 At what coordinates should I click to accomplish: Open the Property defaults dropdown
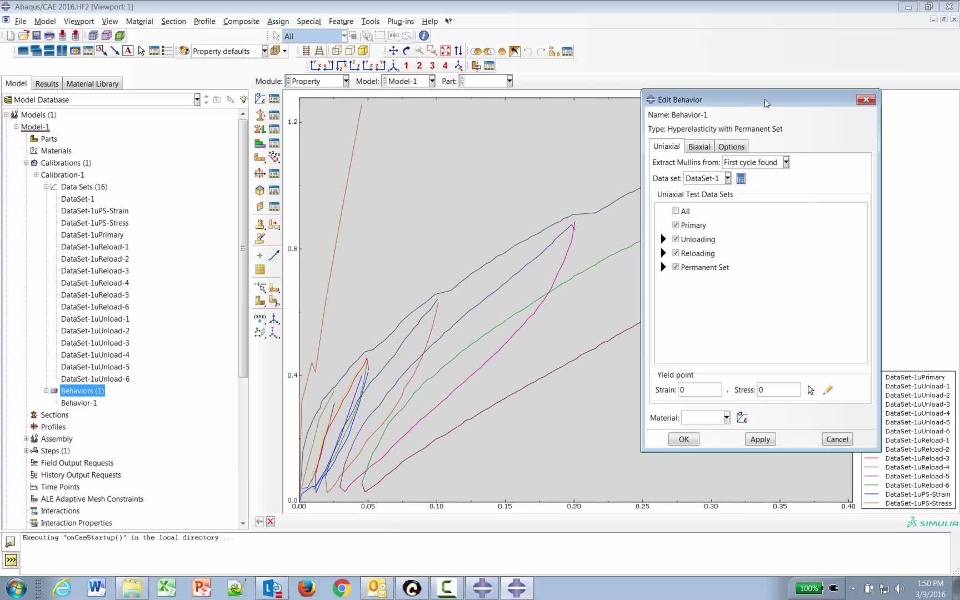[264, 51]
